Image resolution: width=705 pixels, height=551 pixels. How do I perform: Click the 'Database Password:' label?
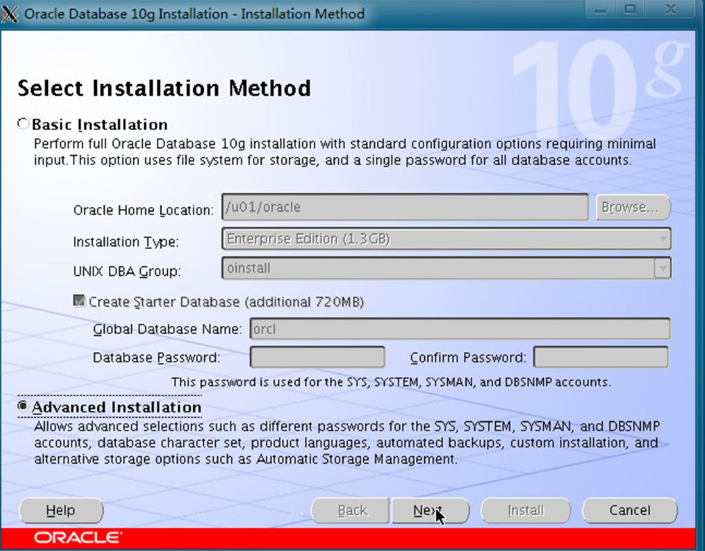(x=156, y=358)
